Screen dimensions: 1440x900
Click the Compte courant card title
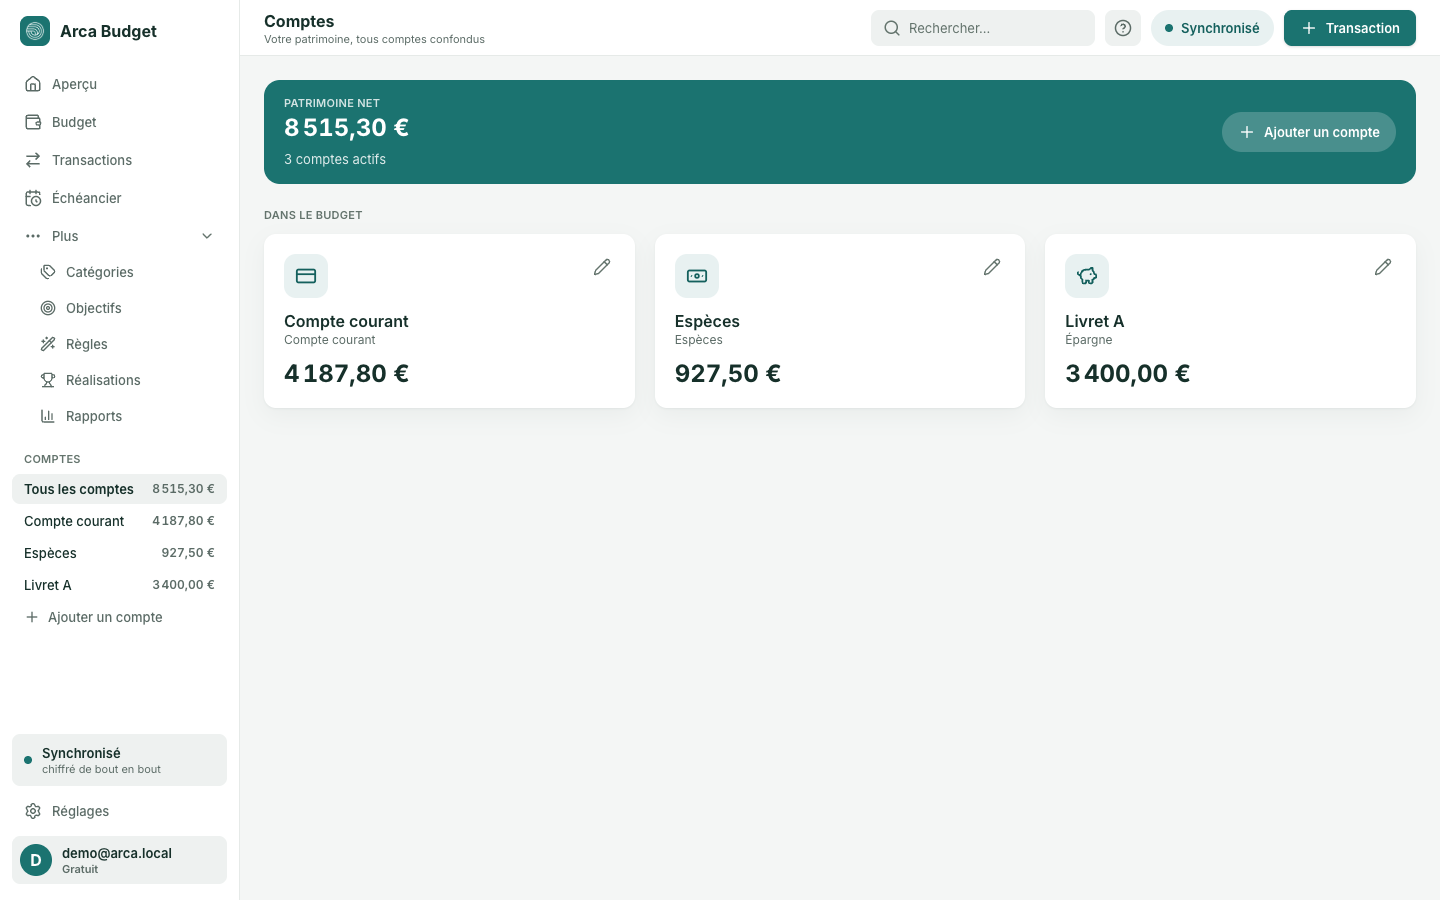click(346, 321)
